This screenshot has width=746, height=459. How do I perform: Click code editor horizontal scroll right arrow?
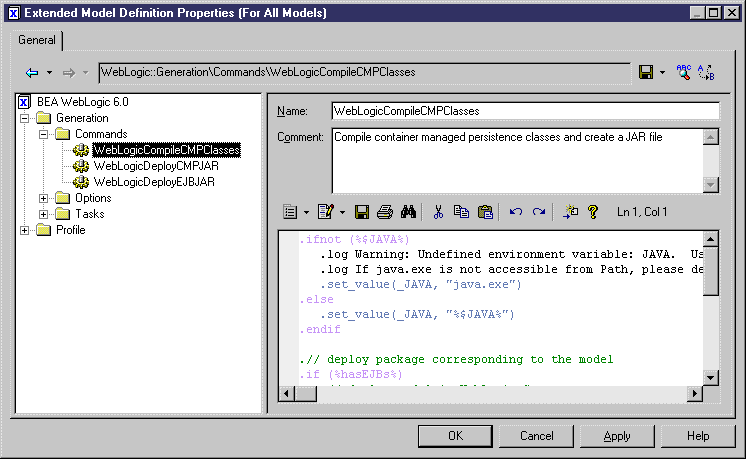[x=695, y=394]
